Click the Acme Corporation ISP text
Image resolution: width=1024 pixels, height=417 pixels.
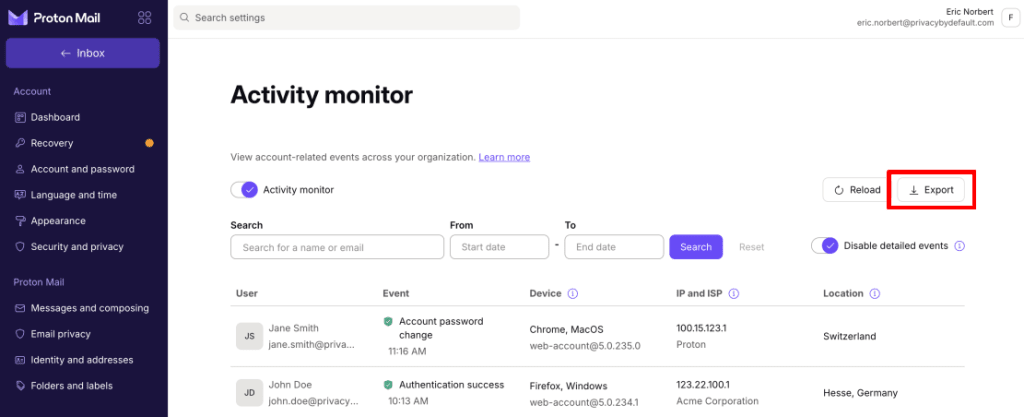718,401
